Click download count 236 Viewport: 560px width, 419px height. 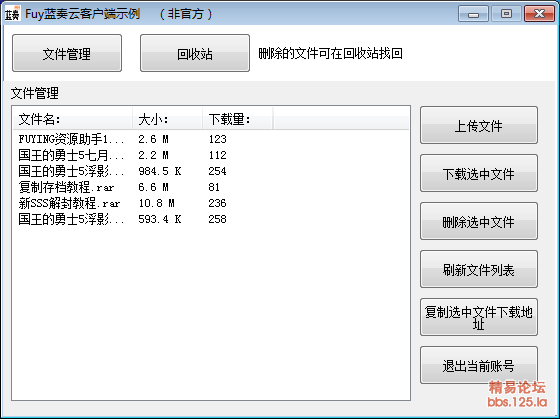tap(218, 203)
